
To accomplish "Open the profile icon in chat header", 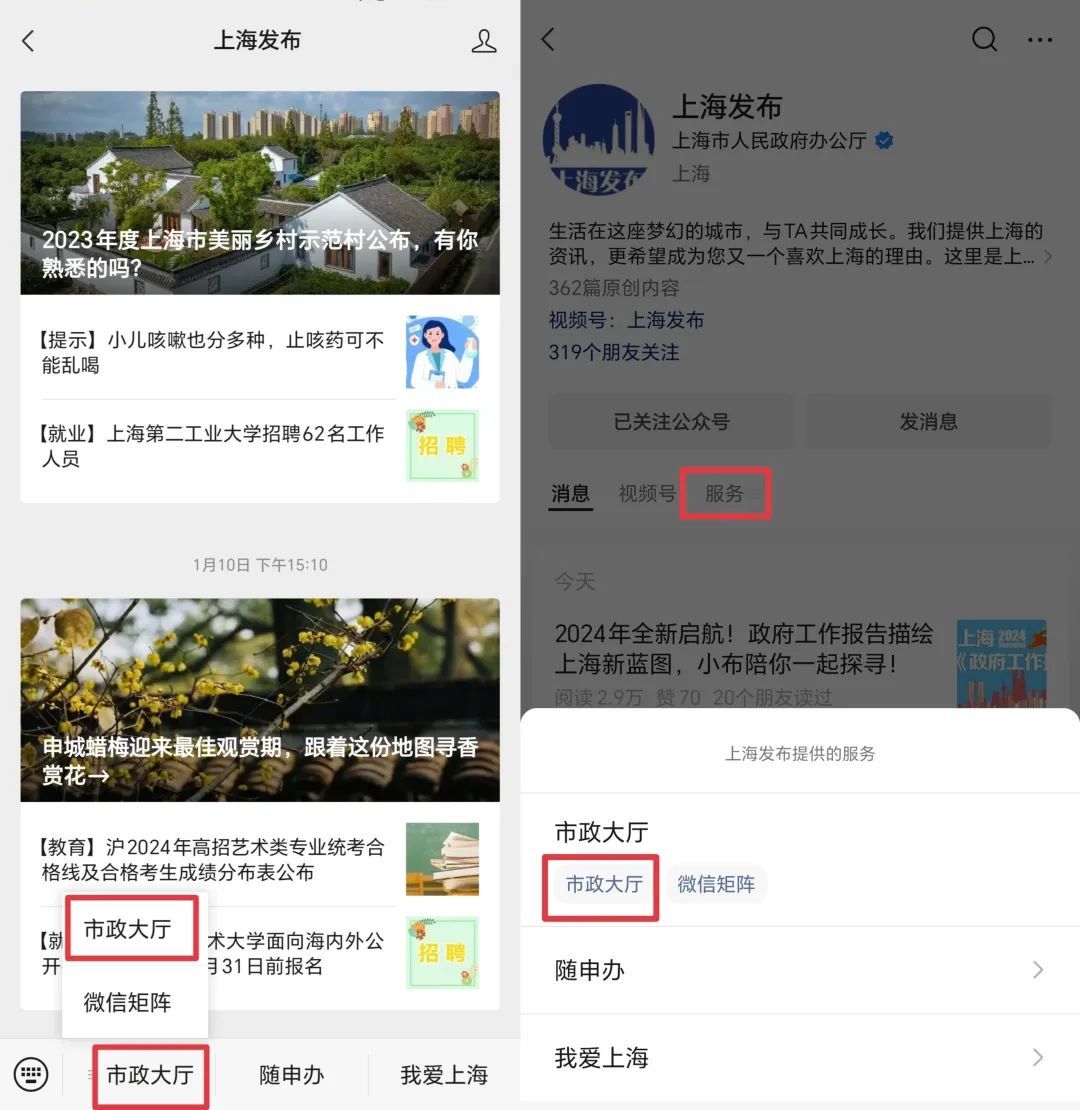I will tap(484, 41).
